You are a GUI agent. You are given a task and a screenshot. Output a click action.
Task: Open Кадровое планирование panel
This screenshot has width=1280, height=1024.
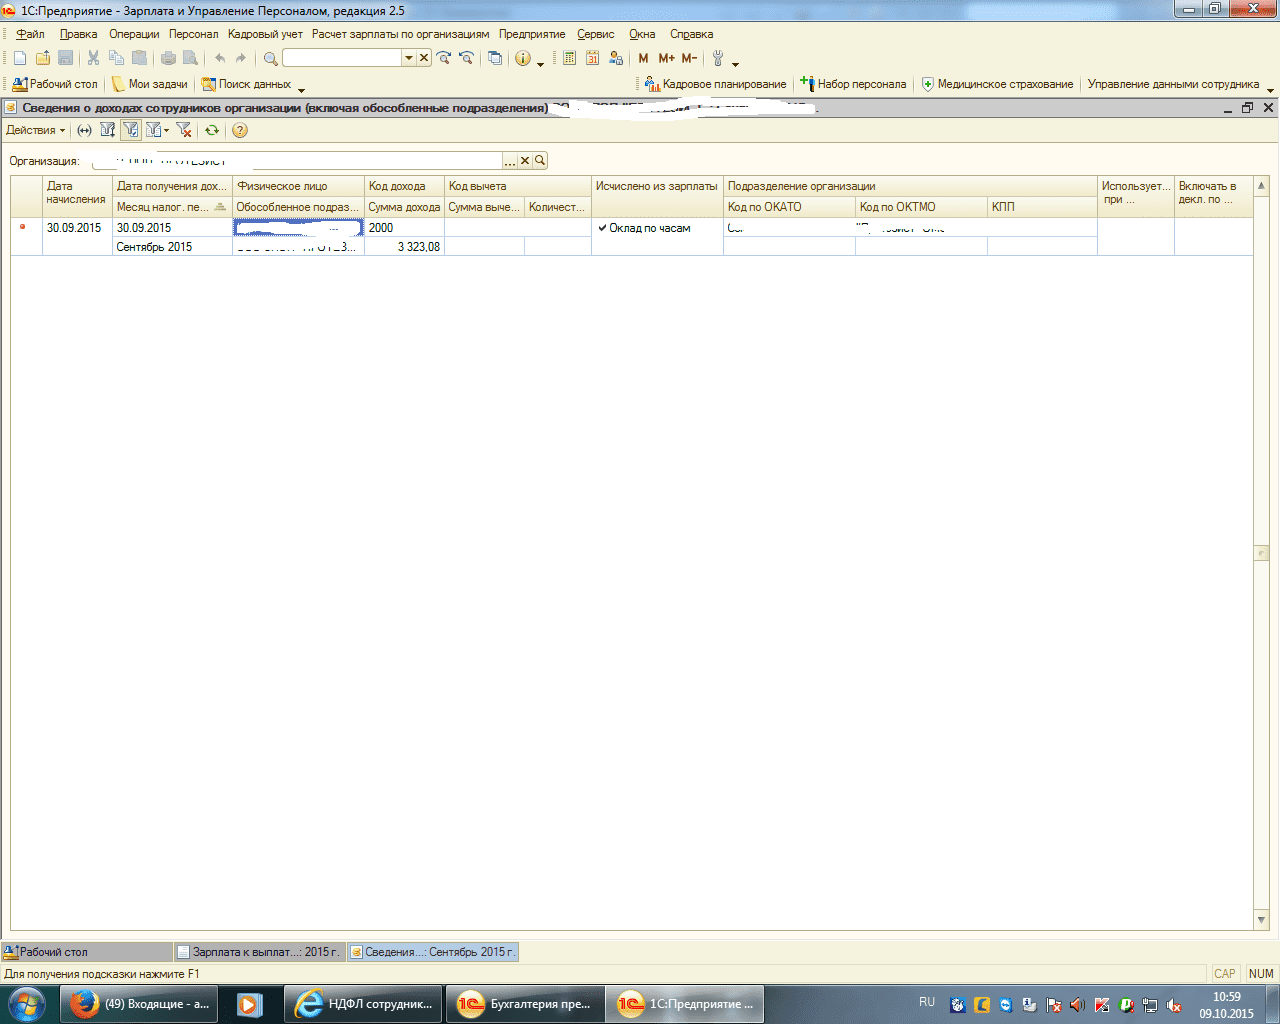[715, 84]
